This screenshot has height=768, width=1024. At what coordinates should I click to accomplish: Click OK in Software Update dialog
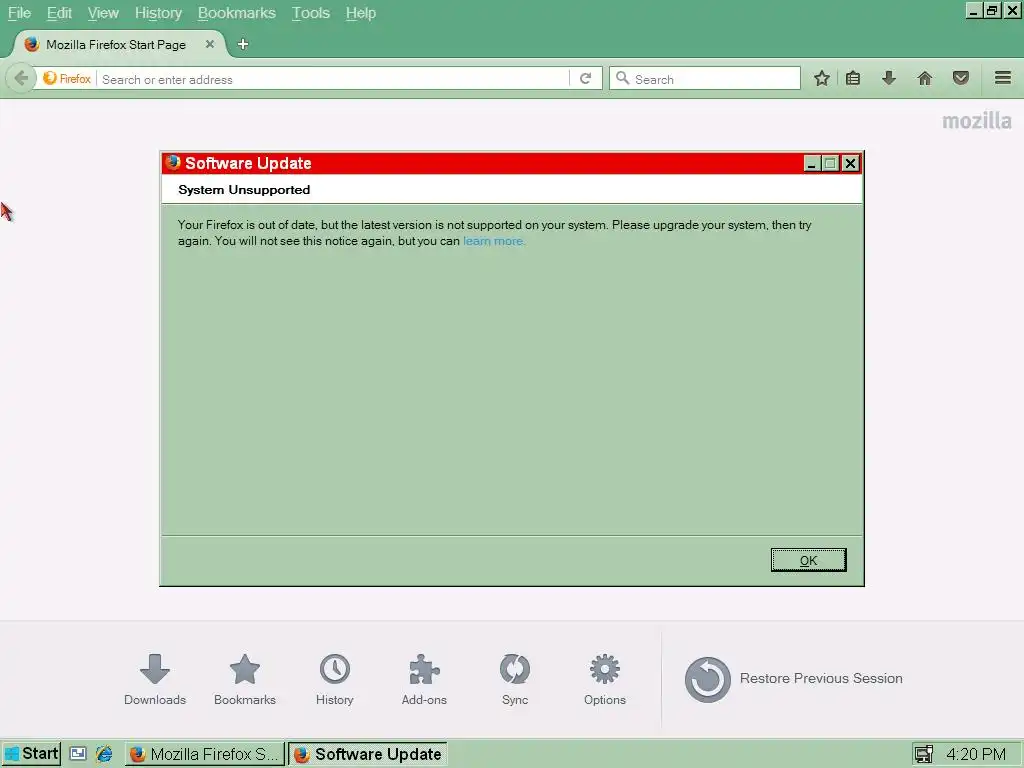[x=808, y=560]
